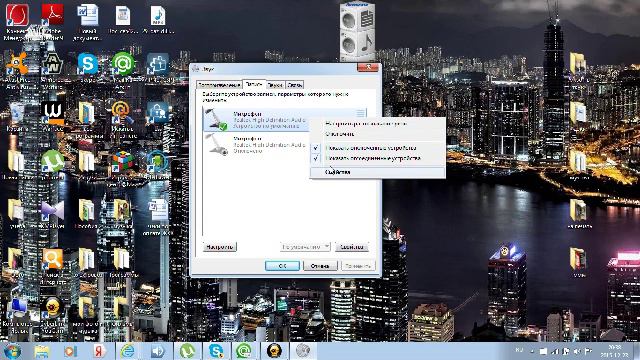Launch the Armored Warfare AW shortcut
Screen dimensions: 640x360
click(x=52, y=64)
